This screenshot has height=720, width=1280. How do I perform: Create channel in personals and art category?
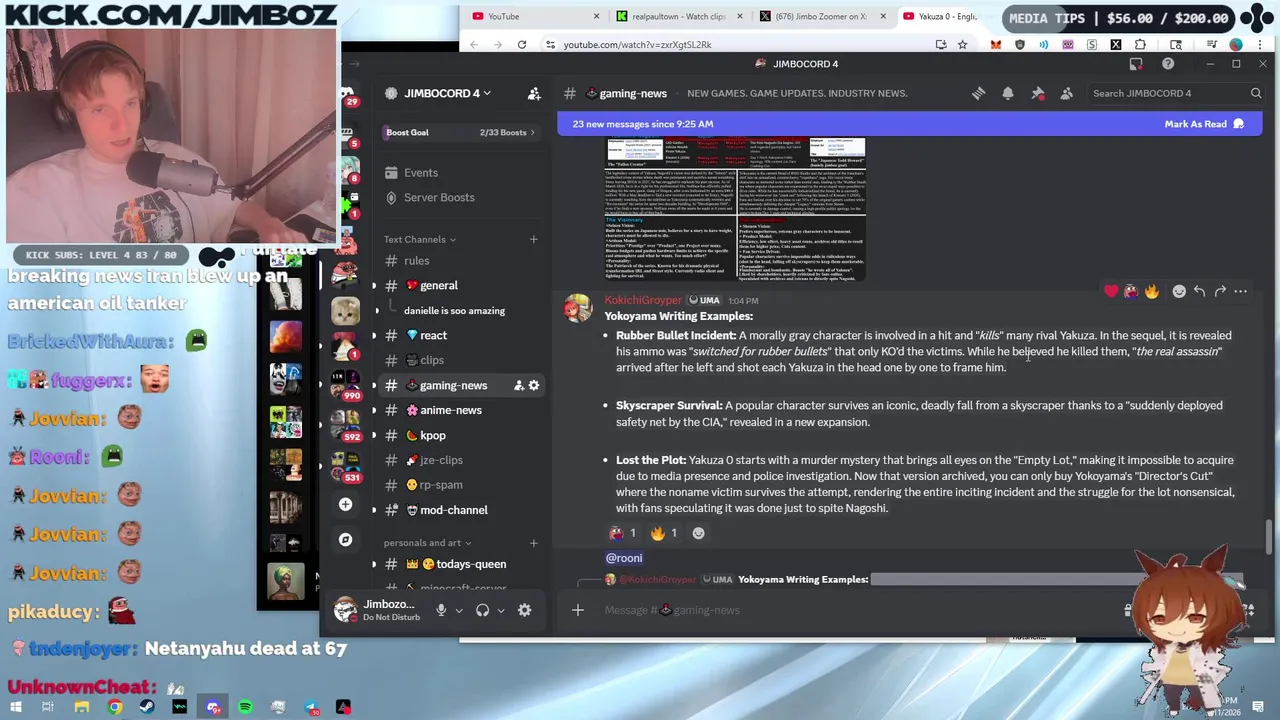pyautogui.click(x=533, y=543)
